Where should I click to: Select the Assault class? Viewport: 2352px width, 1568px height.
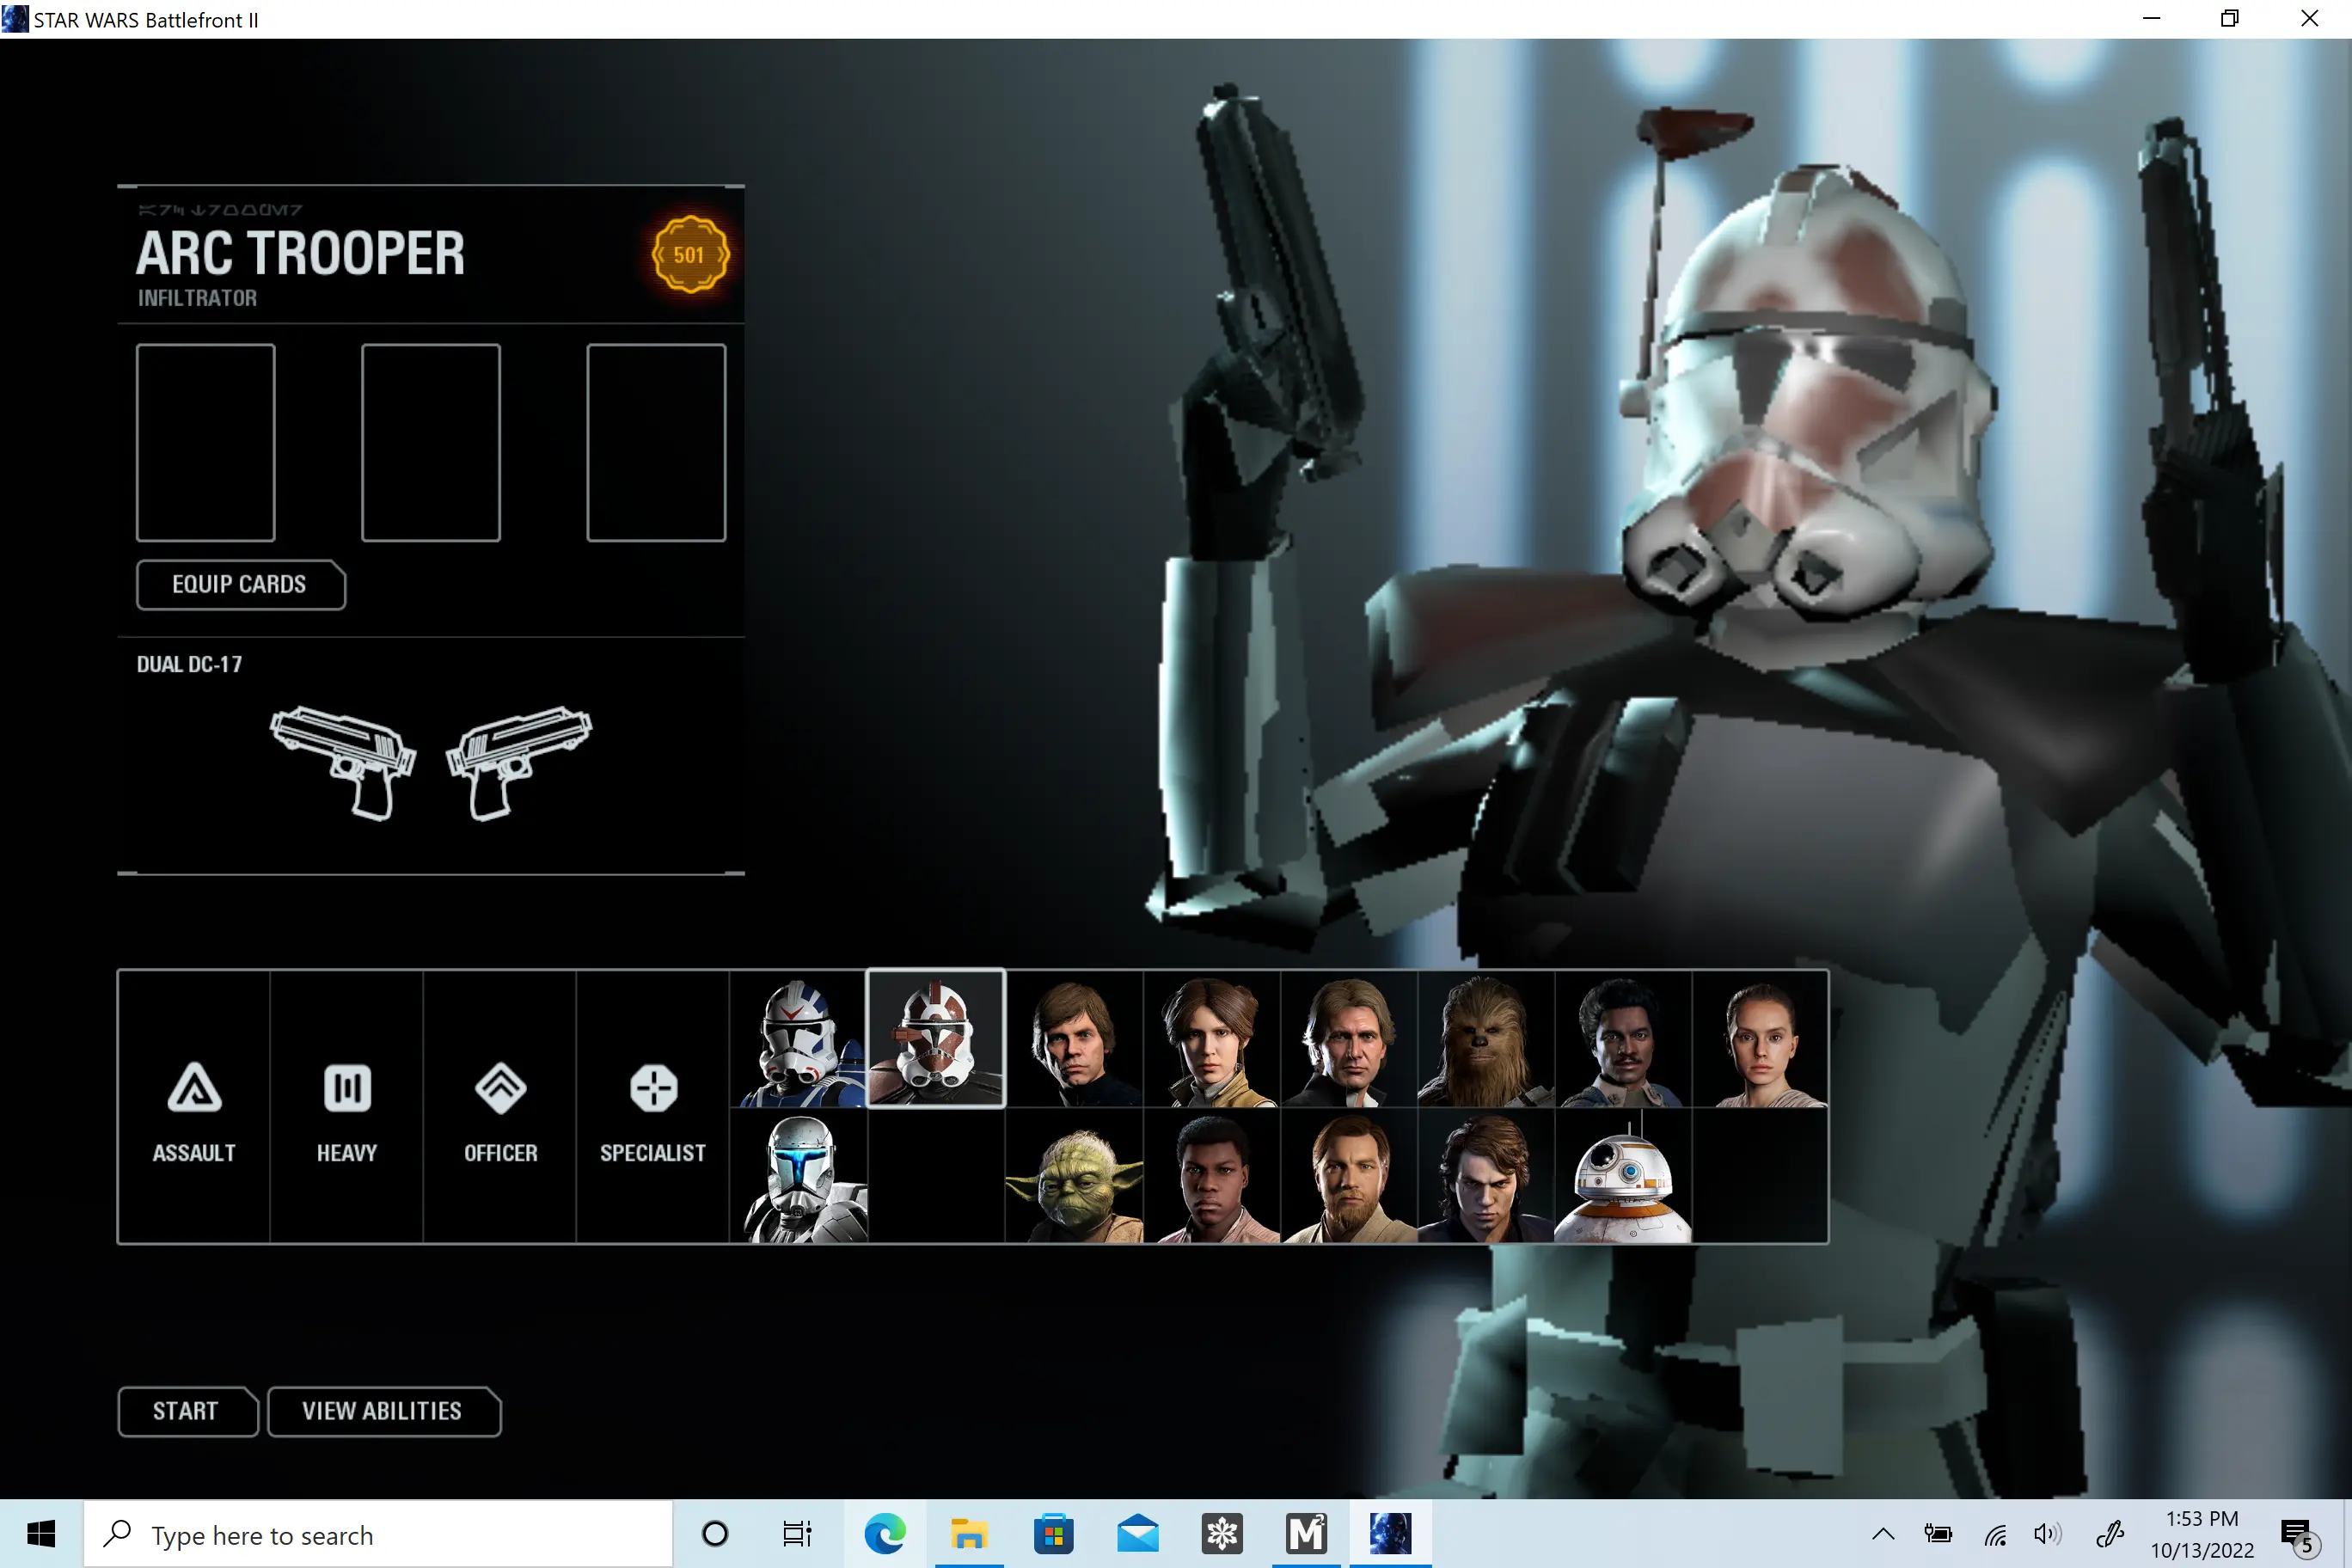(x=194, y=1107)
